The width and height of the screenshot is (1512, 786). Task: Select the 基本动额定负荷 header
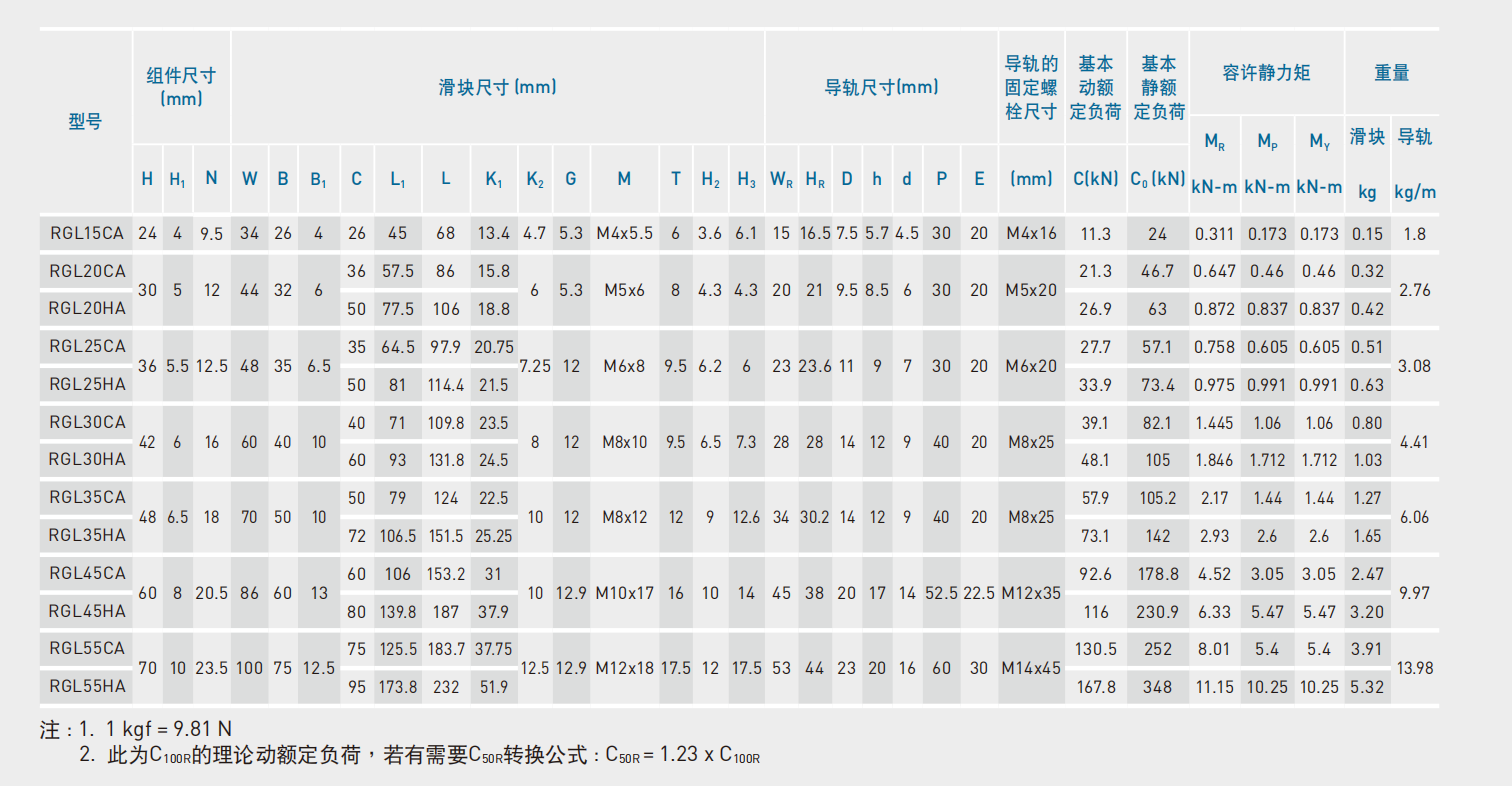pos(1095,87)
